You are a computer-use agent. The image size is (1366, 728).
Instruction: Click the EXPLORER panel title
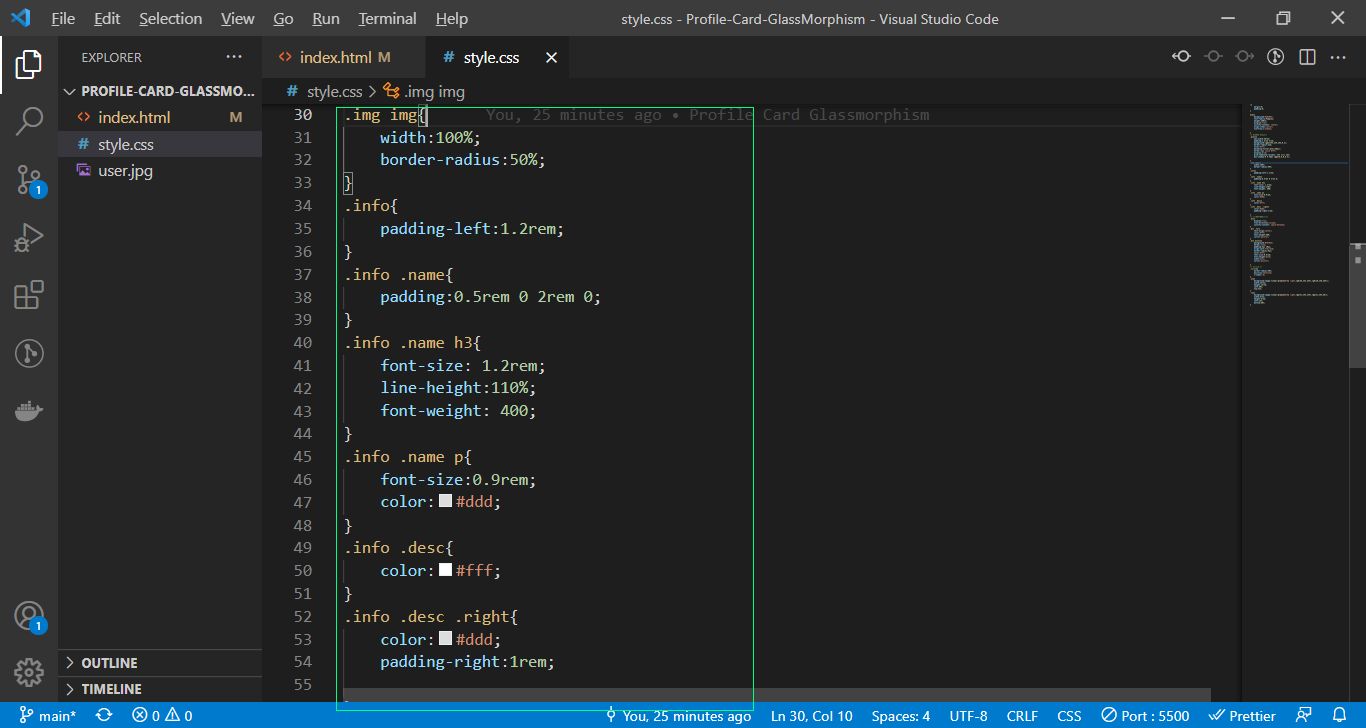point(111,58)
